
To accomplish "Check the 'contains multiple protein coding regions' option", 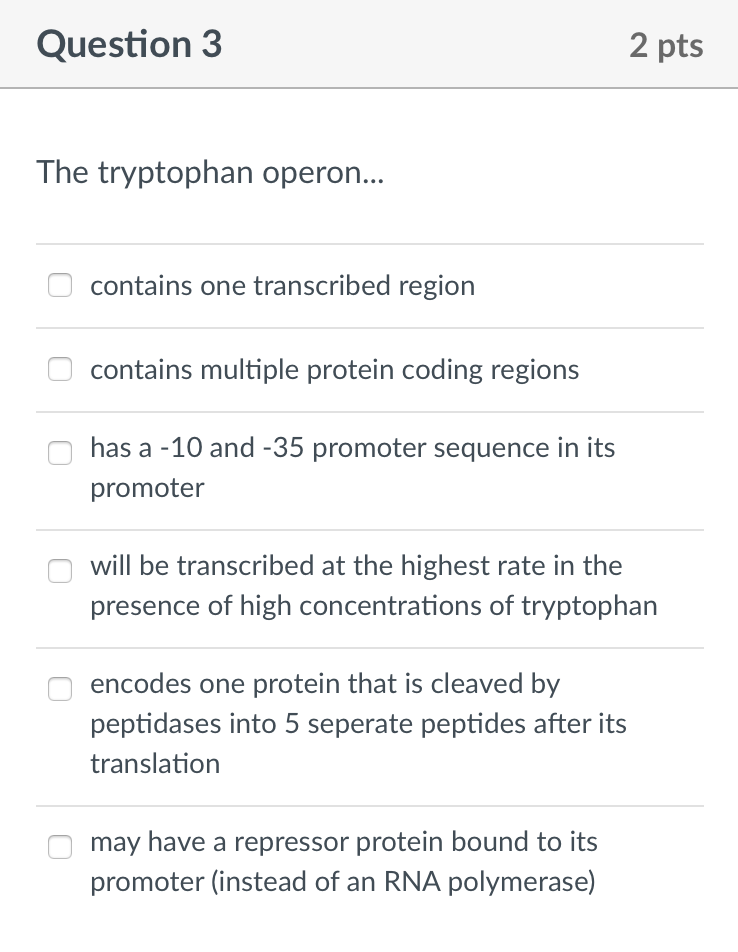I will coord(60,369).
